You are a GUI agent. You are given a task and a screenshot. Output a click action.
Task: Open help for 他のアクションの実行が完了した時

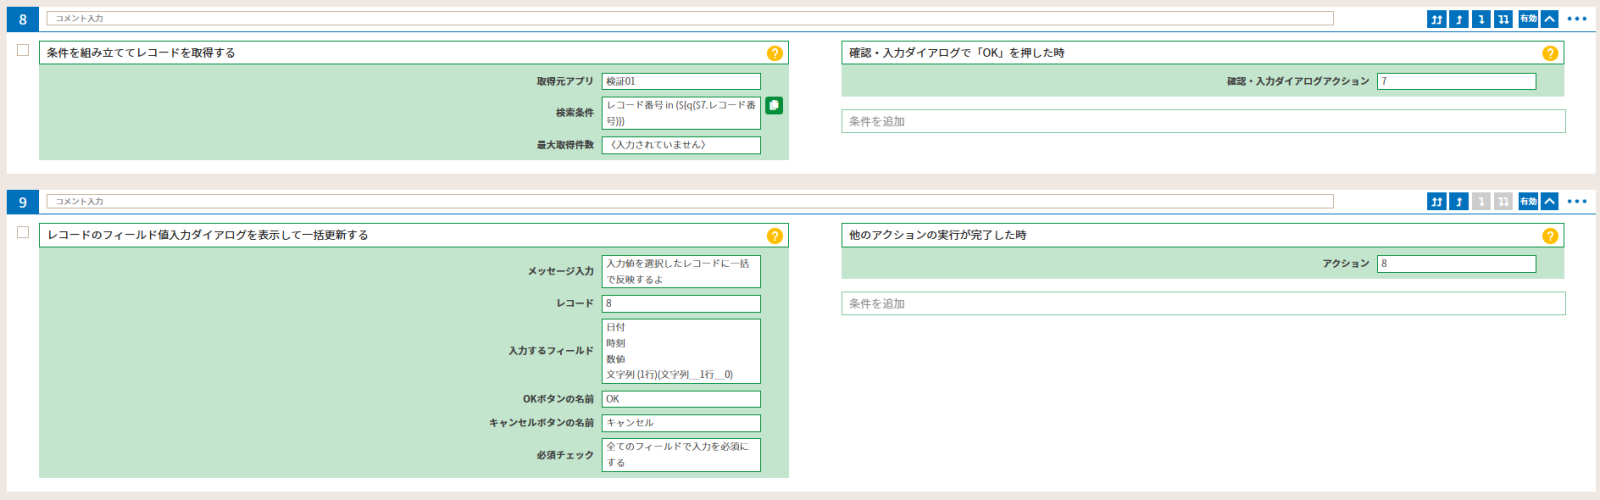tap(1550, 236)
